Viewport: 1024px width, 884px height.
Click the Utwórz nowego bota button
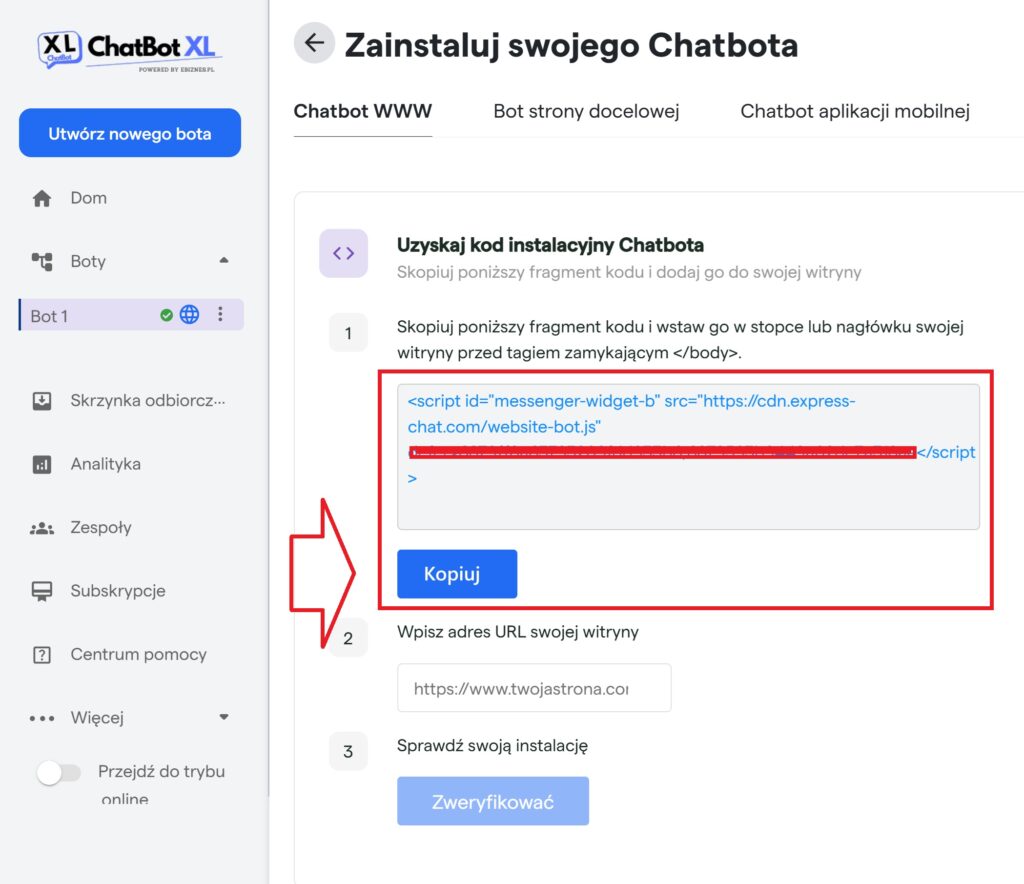pos(130,133)
